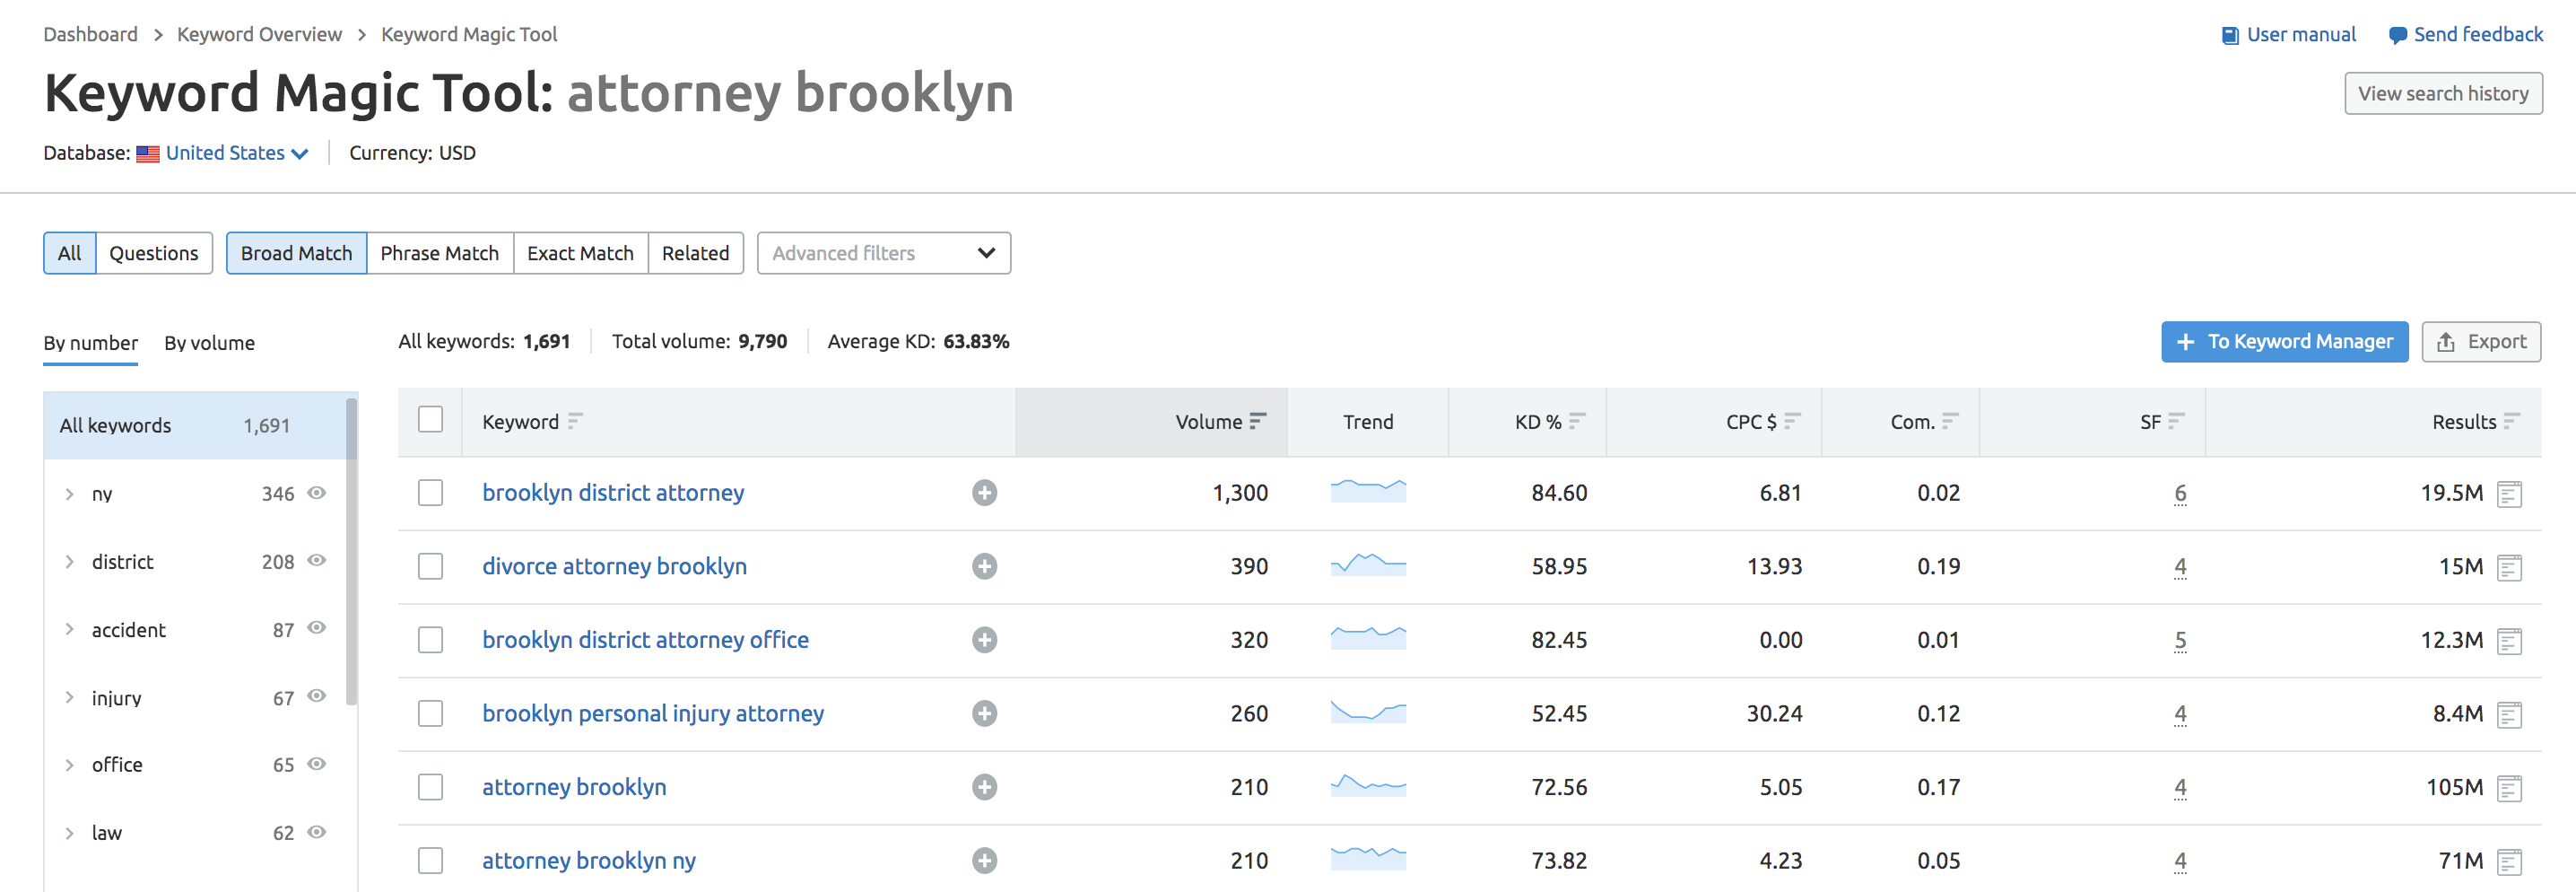This screenshot has height=892, width=2576.
Task: Check the 'brooklyn district attorney' row checkbox
Action: click(430, 493)
